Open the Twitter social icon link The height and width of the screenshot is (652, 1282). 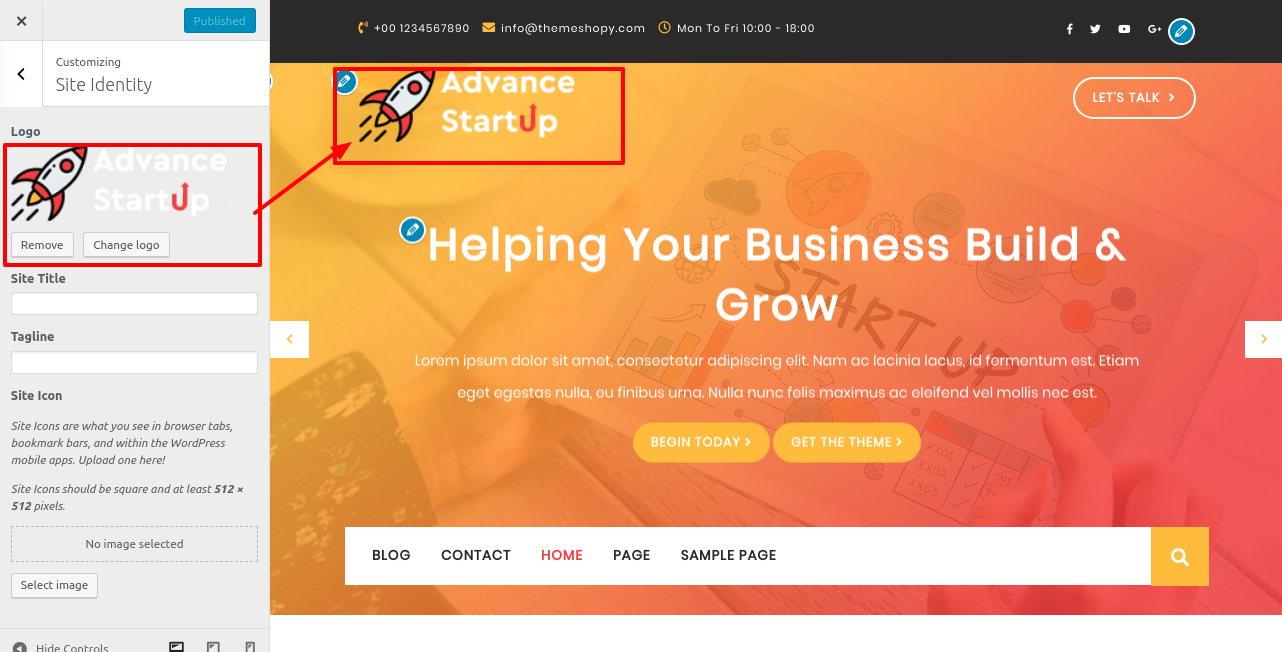click(1095, 29)
